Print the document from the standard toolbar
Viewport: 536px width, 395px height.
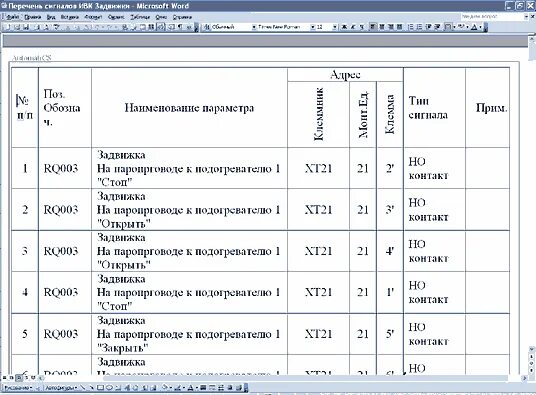pos(38,27)
